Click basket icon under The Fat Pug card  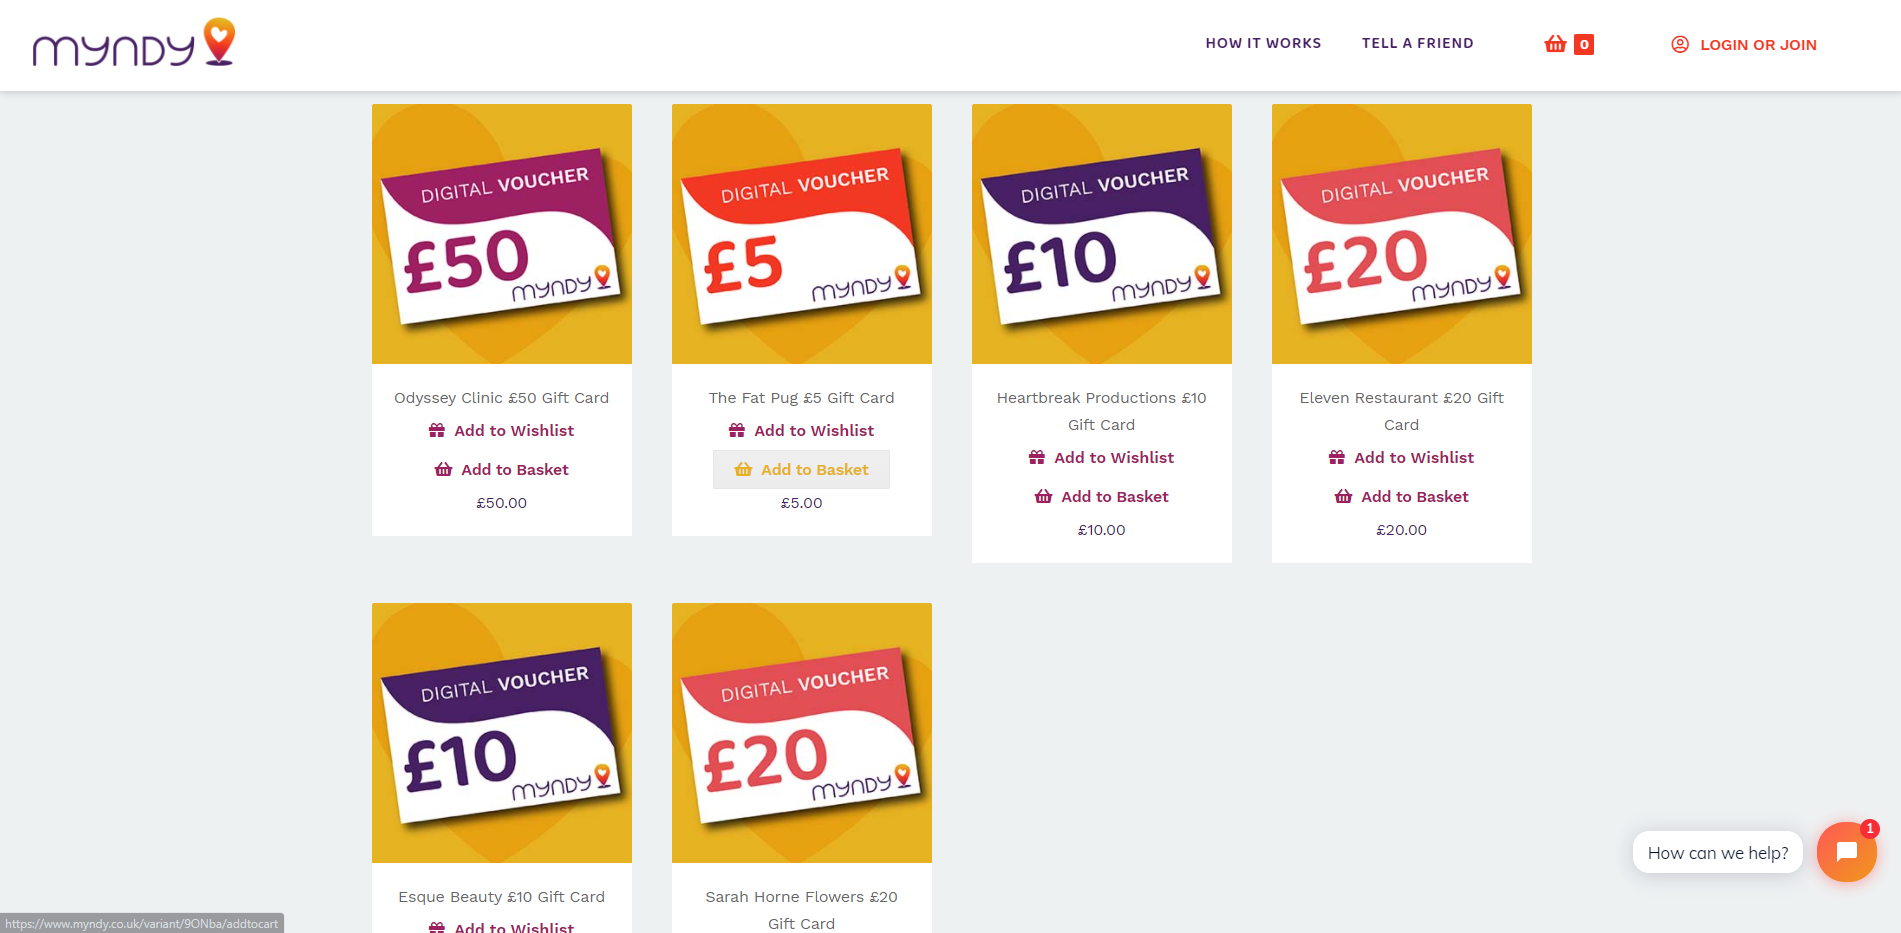tap(743, 470)
